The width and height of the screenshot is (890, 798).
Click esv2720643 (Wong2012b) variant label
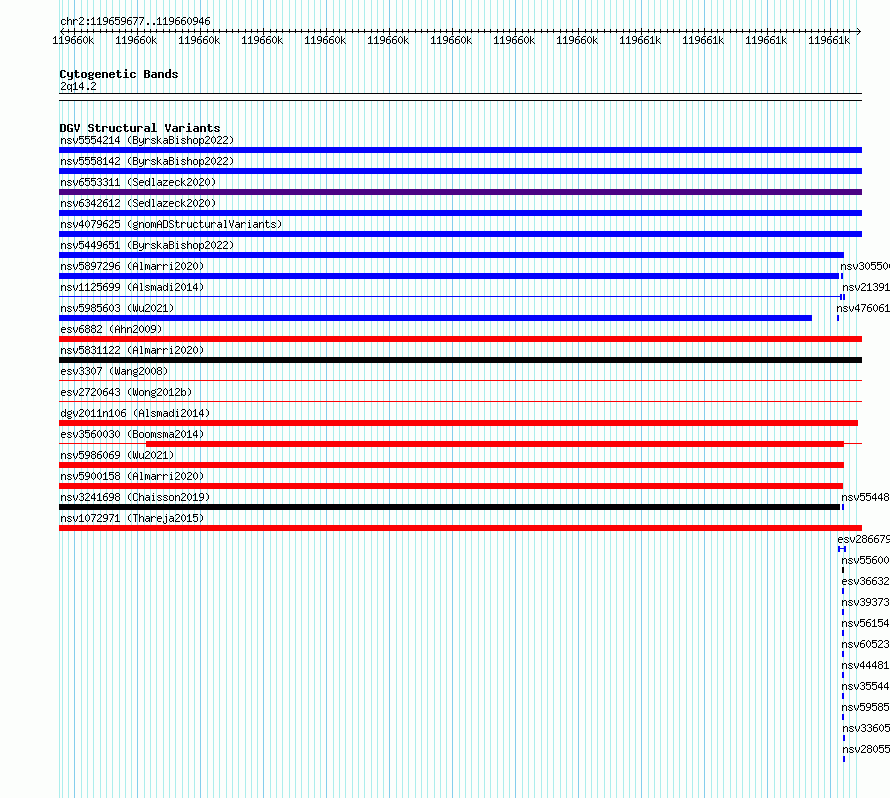click(x=126, y=392)
